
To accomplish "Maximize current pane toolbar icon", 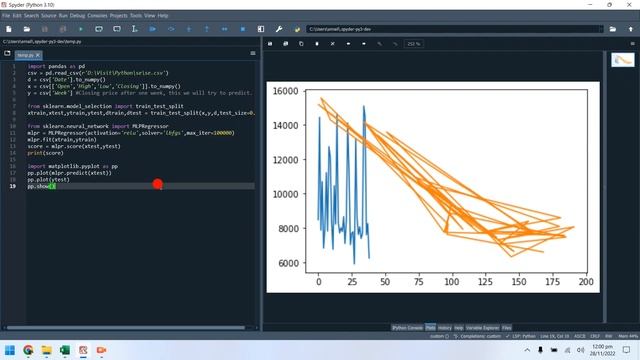I will [x=261, y=29].
